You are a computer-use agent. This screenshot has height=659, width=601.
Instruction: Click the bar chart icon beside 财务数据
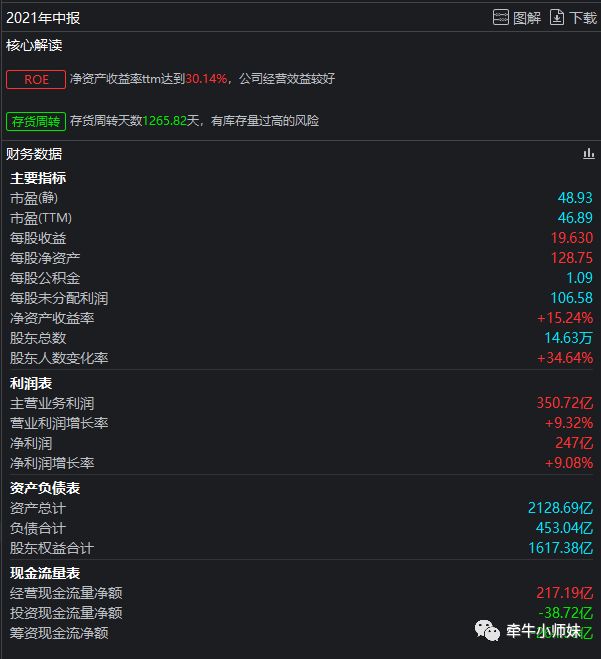pos(588,154)
